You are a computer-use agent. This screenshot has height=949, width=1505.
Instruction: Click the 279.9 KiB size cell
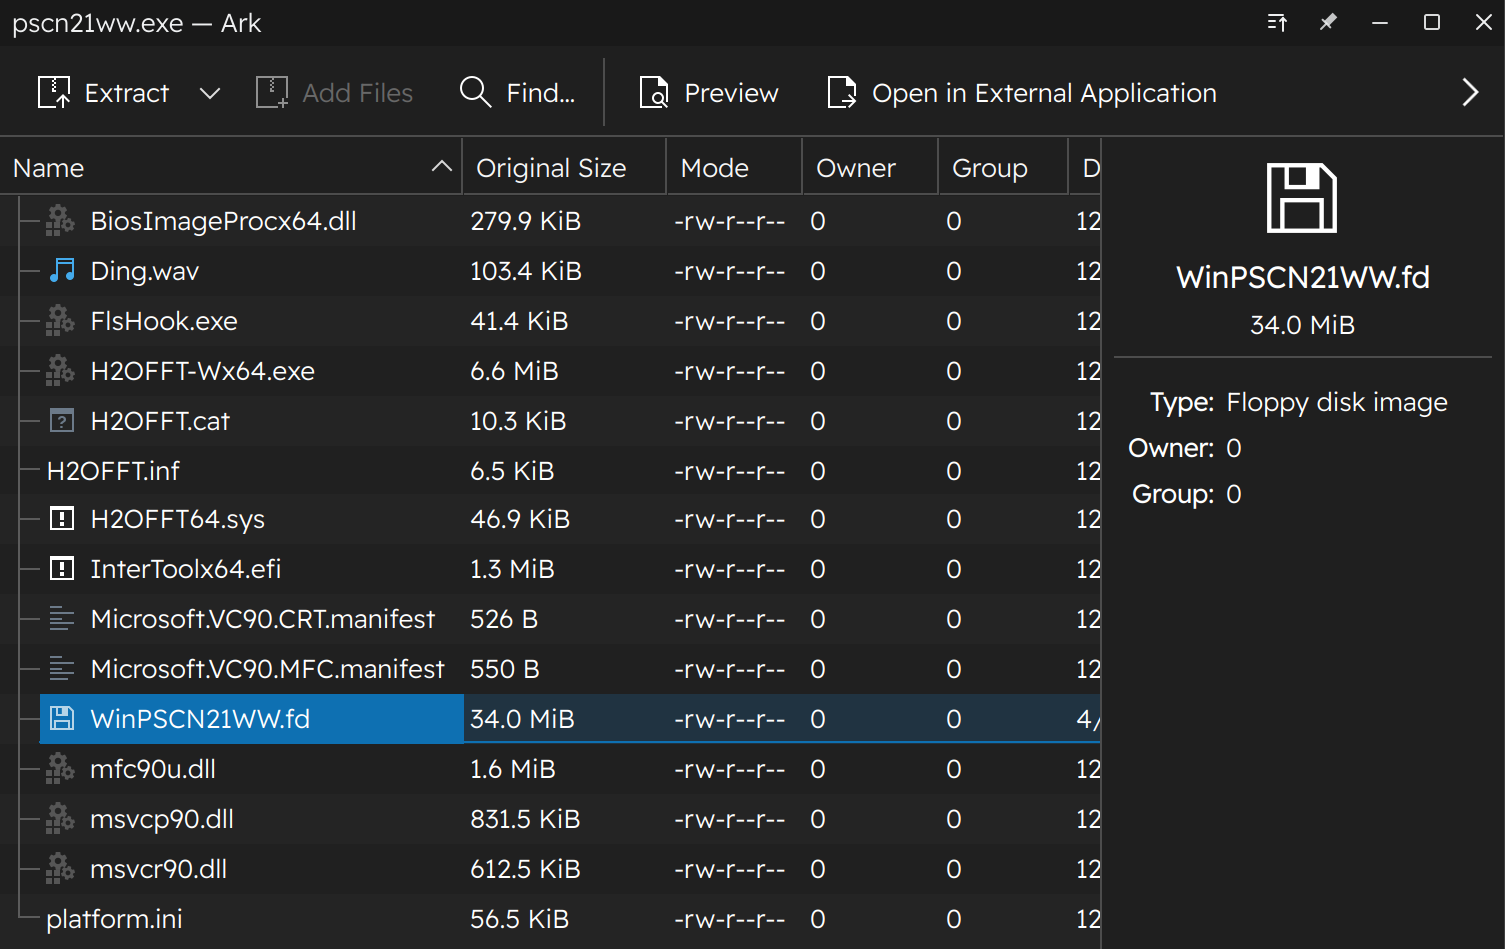525,221
